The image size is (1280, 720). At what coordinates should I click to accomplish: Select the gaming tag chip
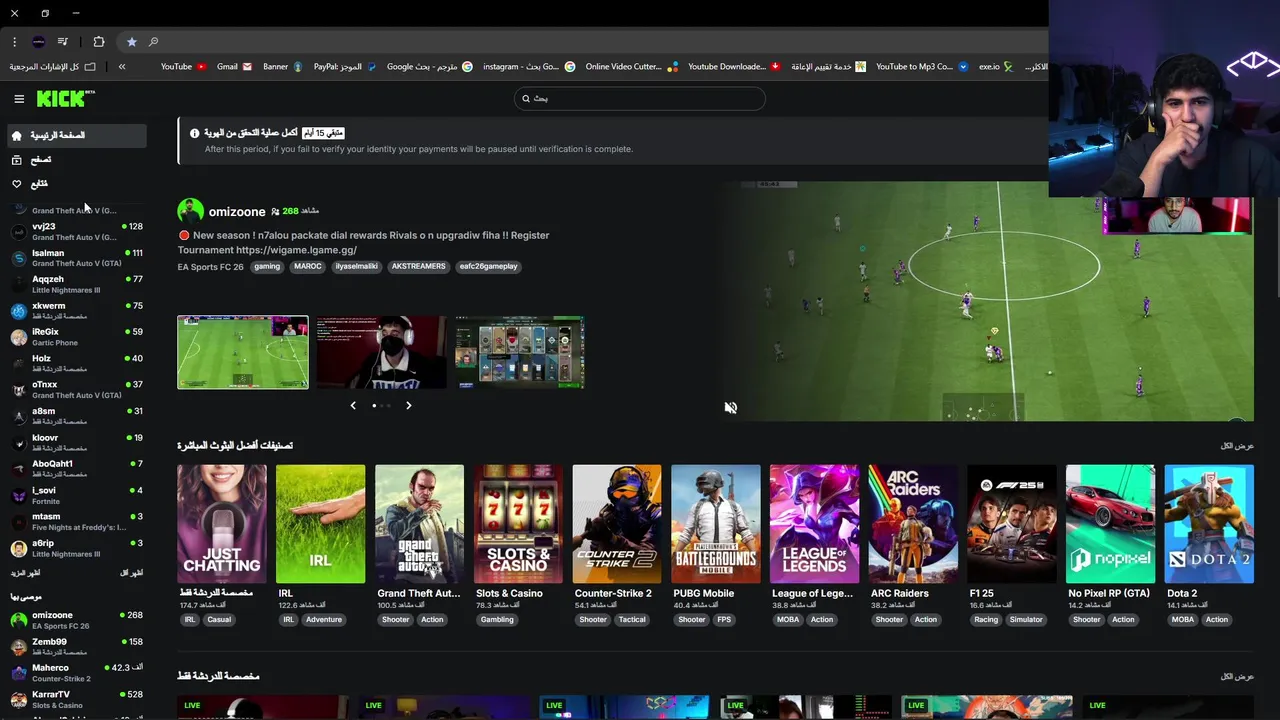(x=267, y=267)
